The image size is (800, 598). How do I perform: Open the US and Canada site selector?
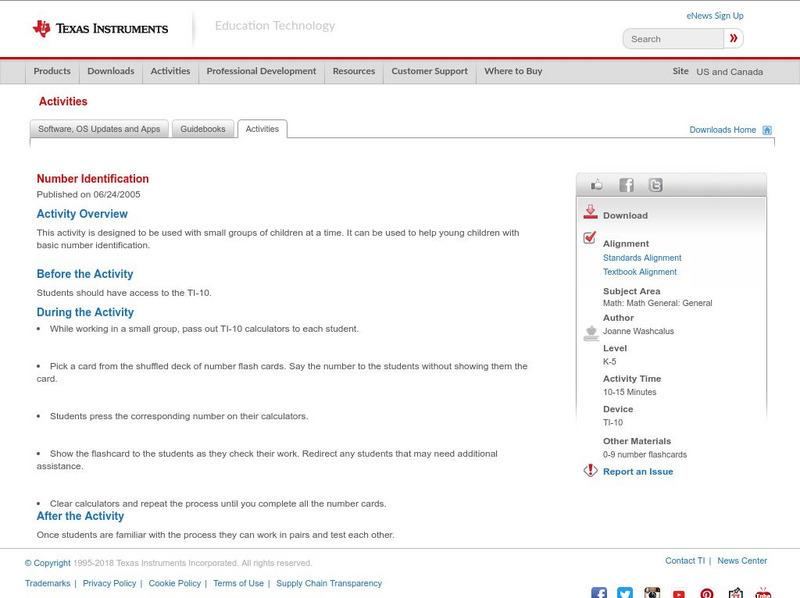(730, 72)
